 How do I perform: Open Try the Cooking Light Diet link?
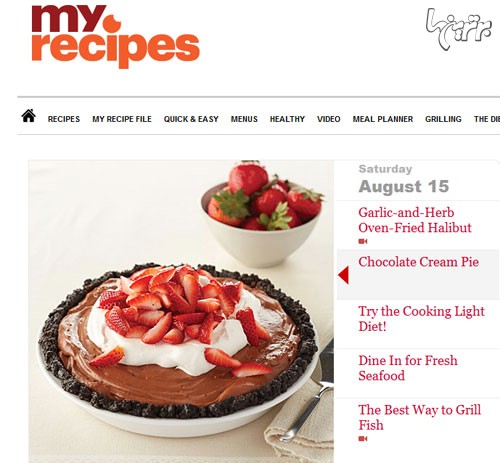(x=421, y=319)
